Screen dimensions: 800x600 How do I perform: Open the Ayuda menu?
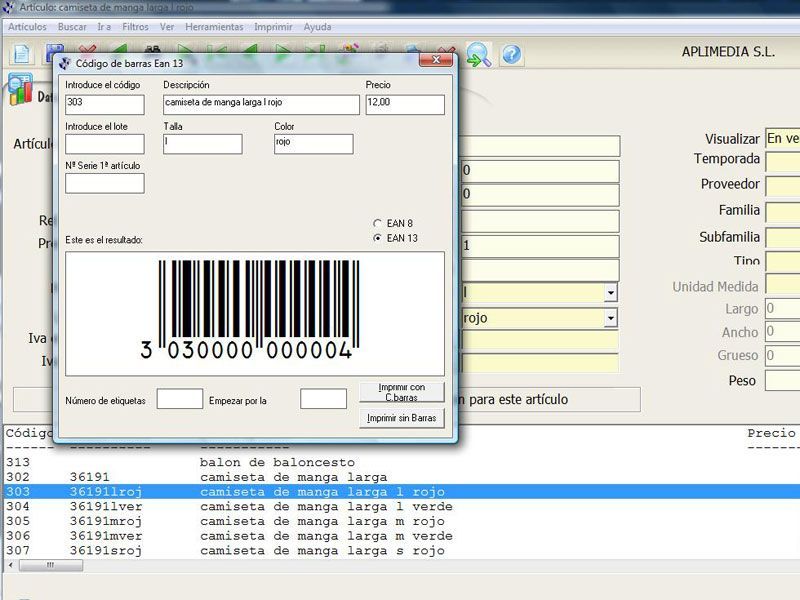click(317, 27)
